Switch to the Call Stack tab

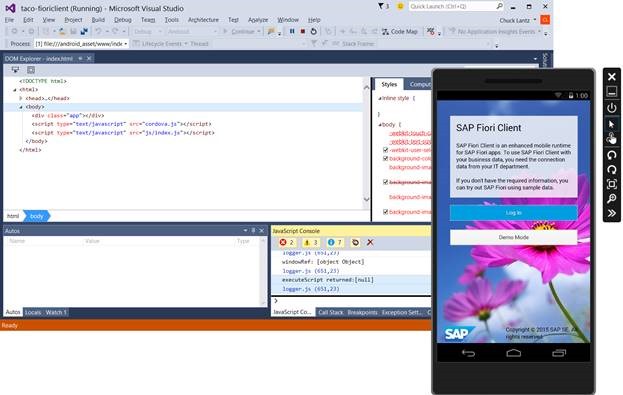[331, 312]
